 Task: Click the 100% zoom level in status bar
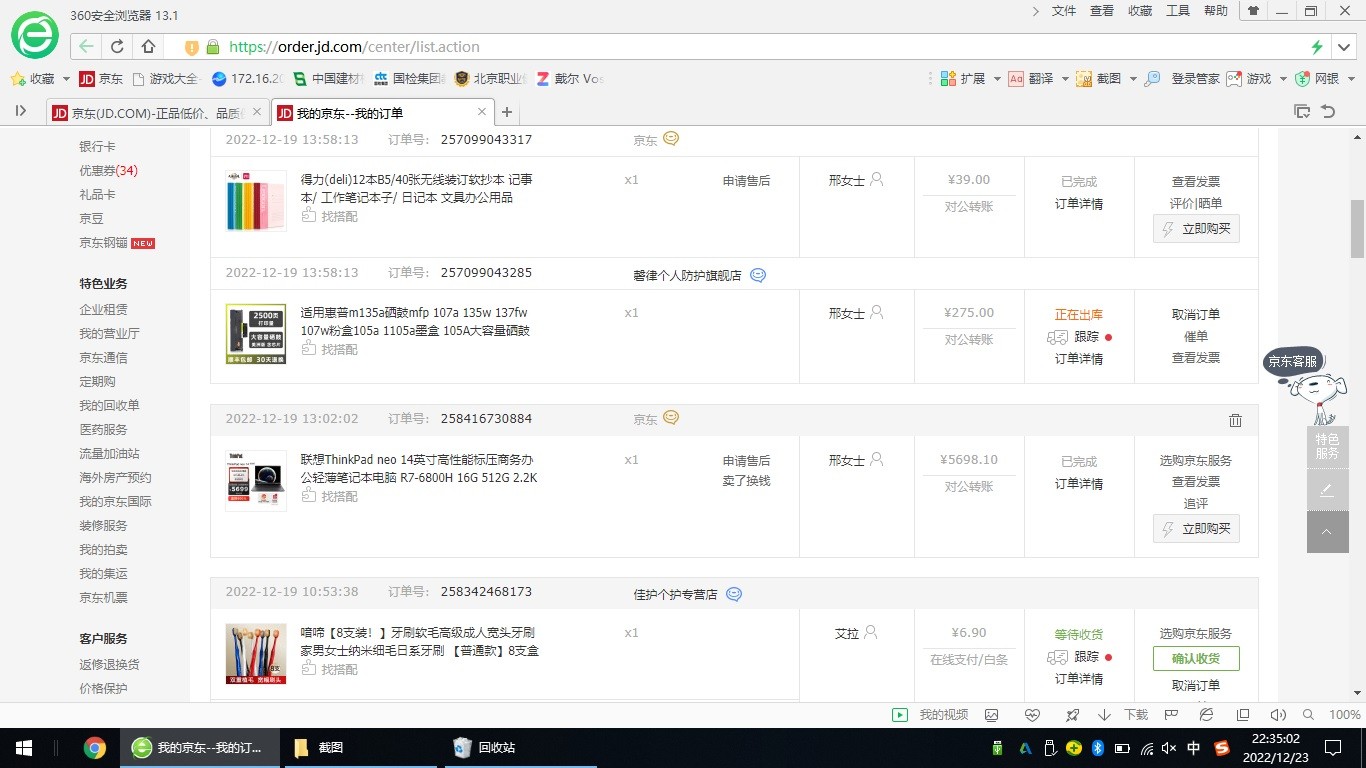tap(1344, 715)
